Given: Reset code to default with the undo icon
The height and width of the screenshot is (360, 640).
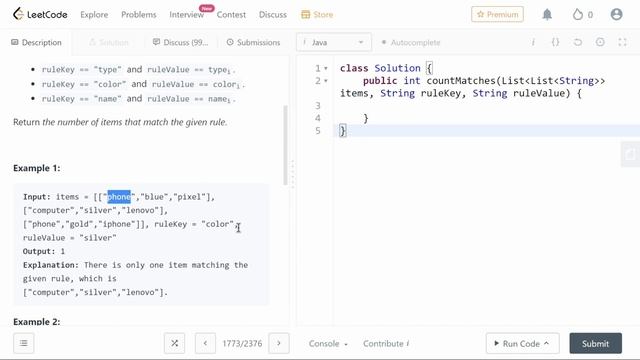Looking at the screenshot, I should click(x=578, y=42).
